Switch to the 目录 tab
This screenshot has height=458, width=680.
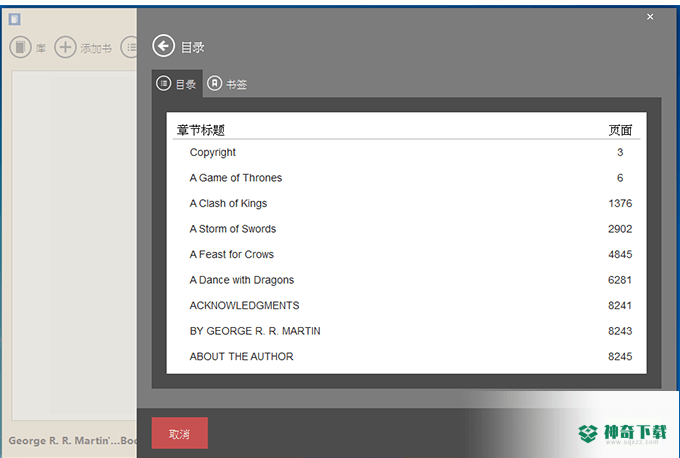point(177,84)
